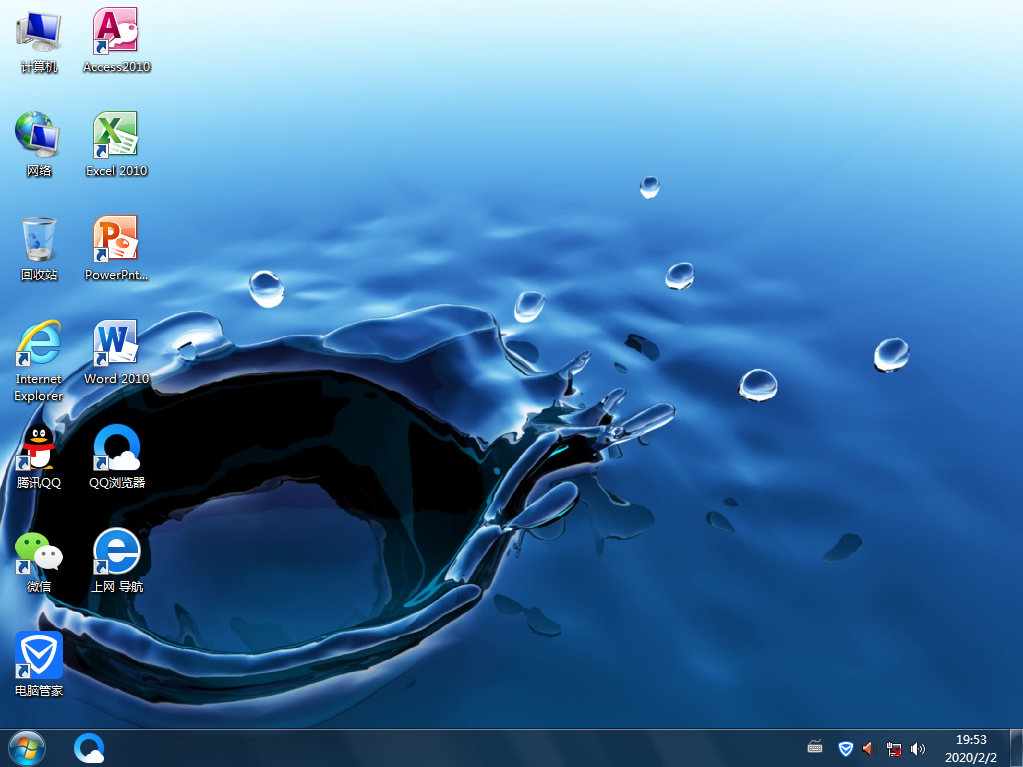Select the 网络 network desktop icon
Image resolution: width=1023 pixels, height=767 pixels.
[39, 135]
